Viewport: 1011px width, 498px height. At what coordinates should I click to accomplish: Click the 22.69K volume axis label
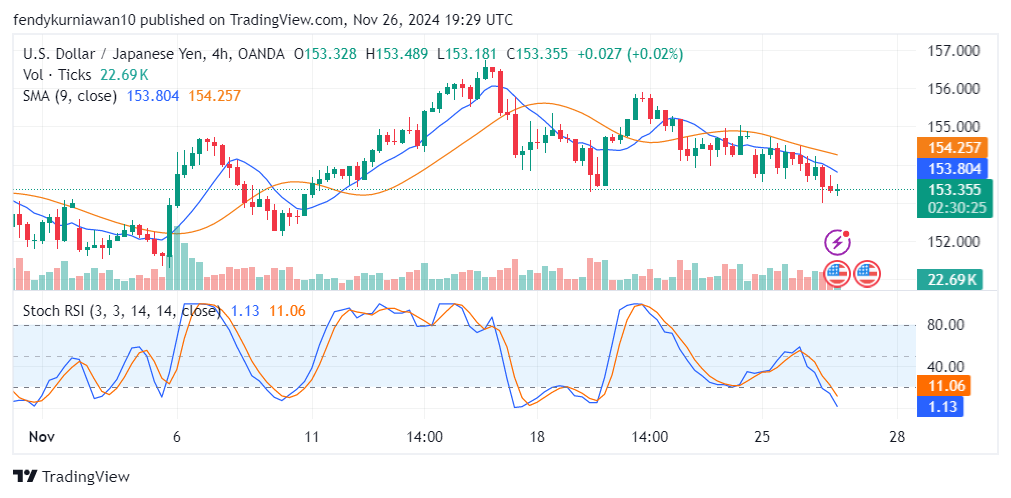coord(950,280)
